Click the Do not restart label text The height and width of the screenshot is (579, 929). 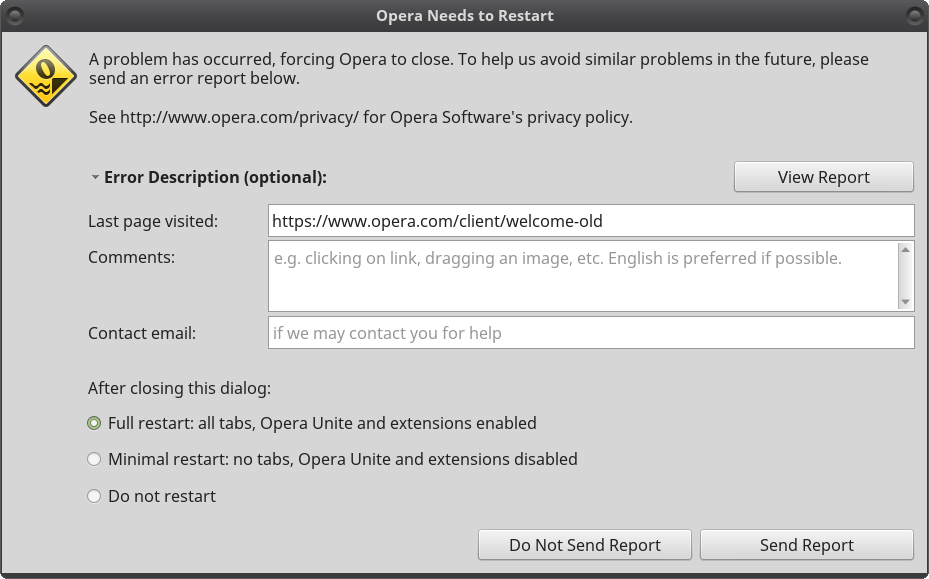[x=162, y=496]
